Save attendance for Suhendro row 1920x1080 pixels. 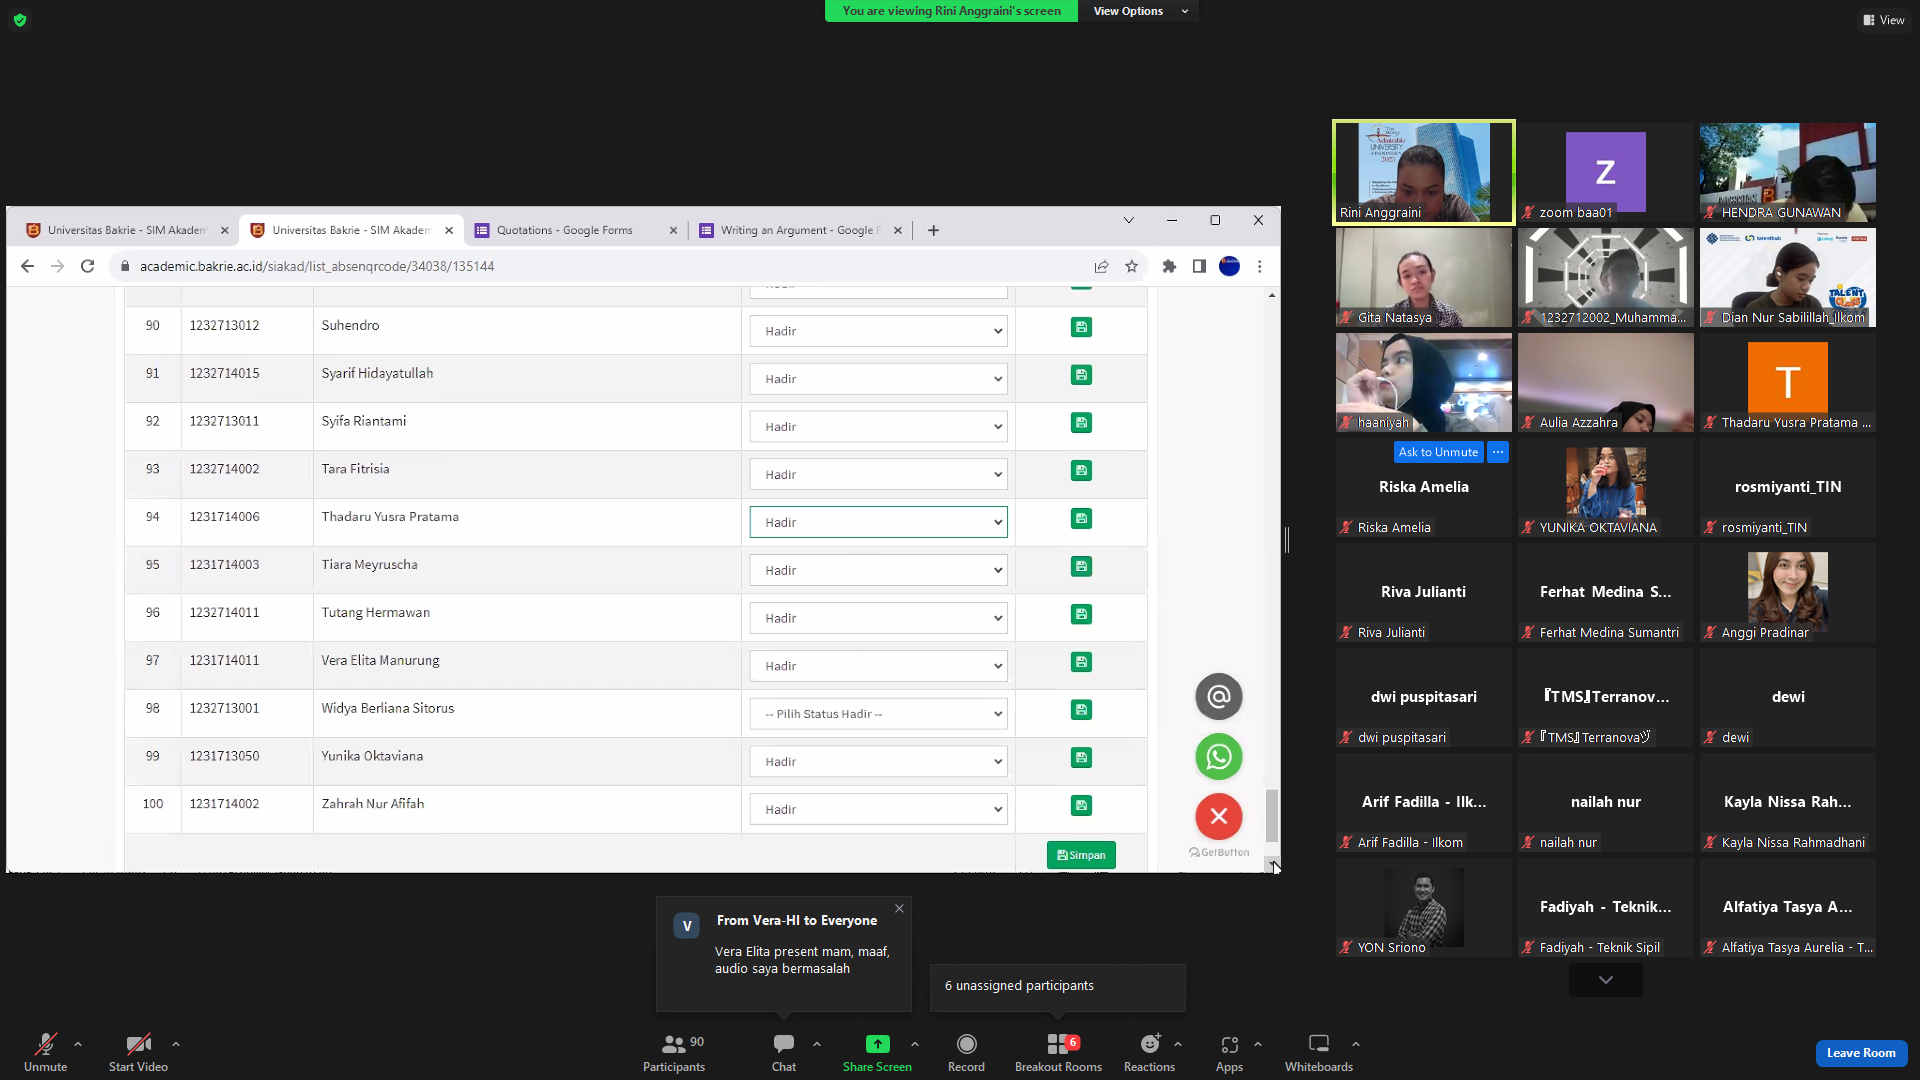[1081, 327]
